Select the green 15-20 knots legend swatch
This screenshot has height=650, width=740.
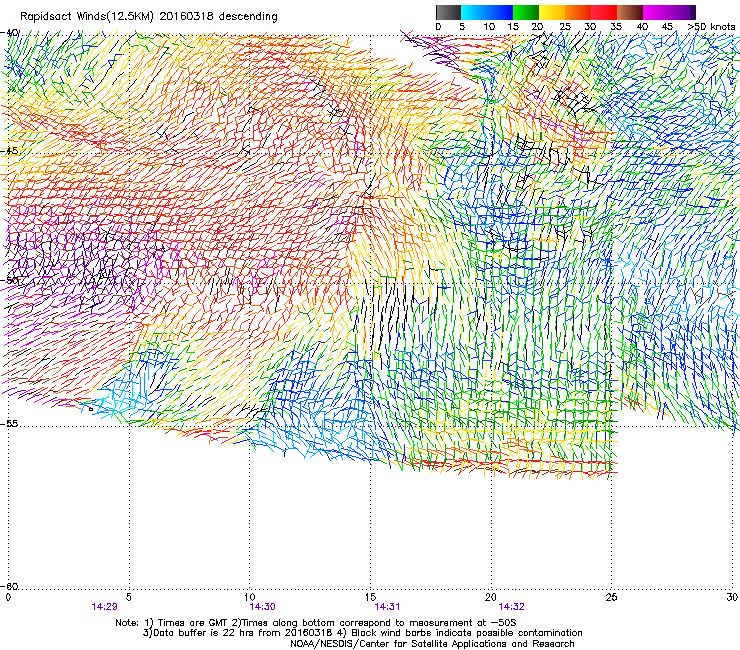pyautogui.click(x=526, y=12)
